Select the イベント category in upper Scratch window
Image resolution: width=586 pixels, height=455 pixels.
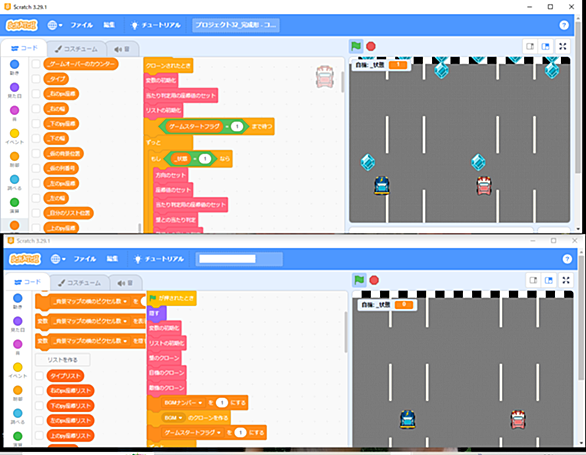(x=15, y=136)
